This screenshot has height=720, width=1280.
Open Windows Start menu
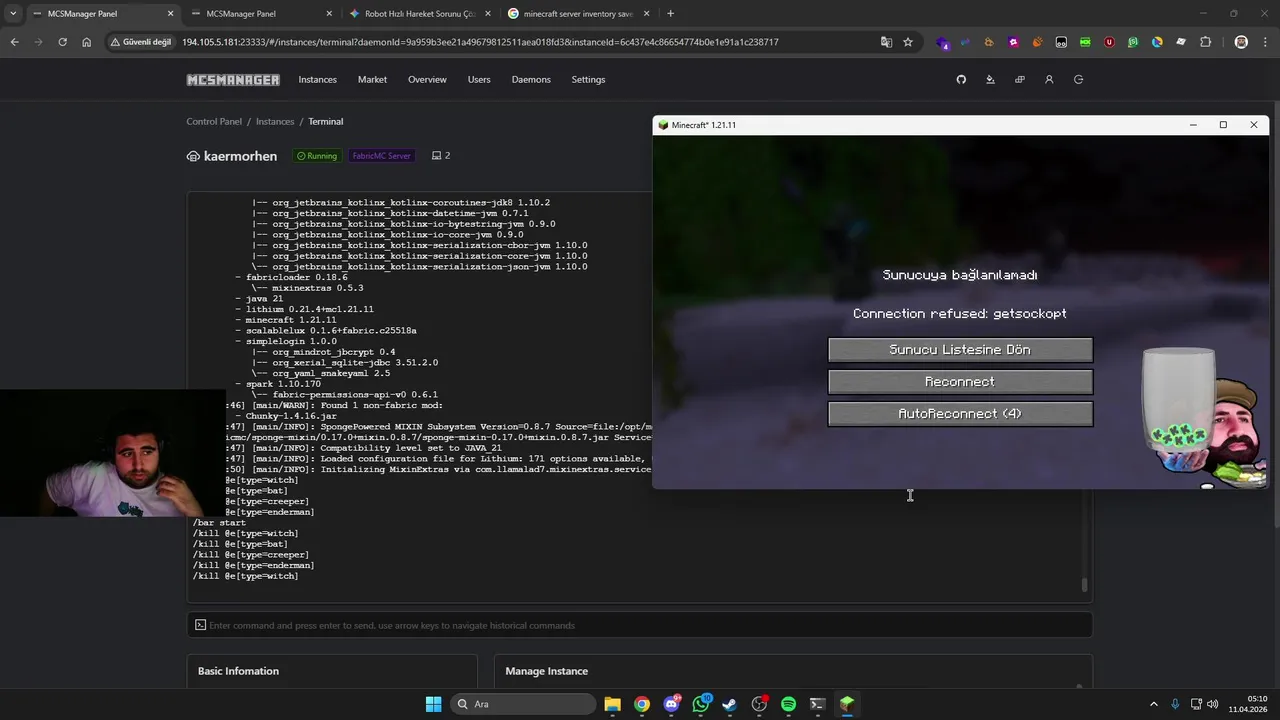pos(433,704)
